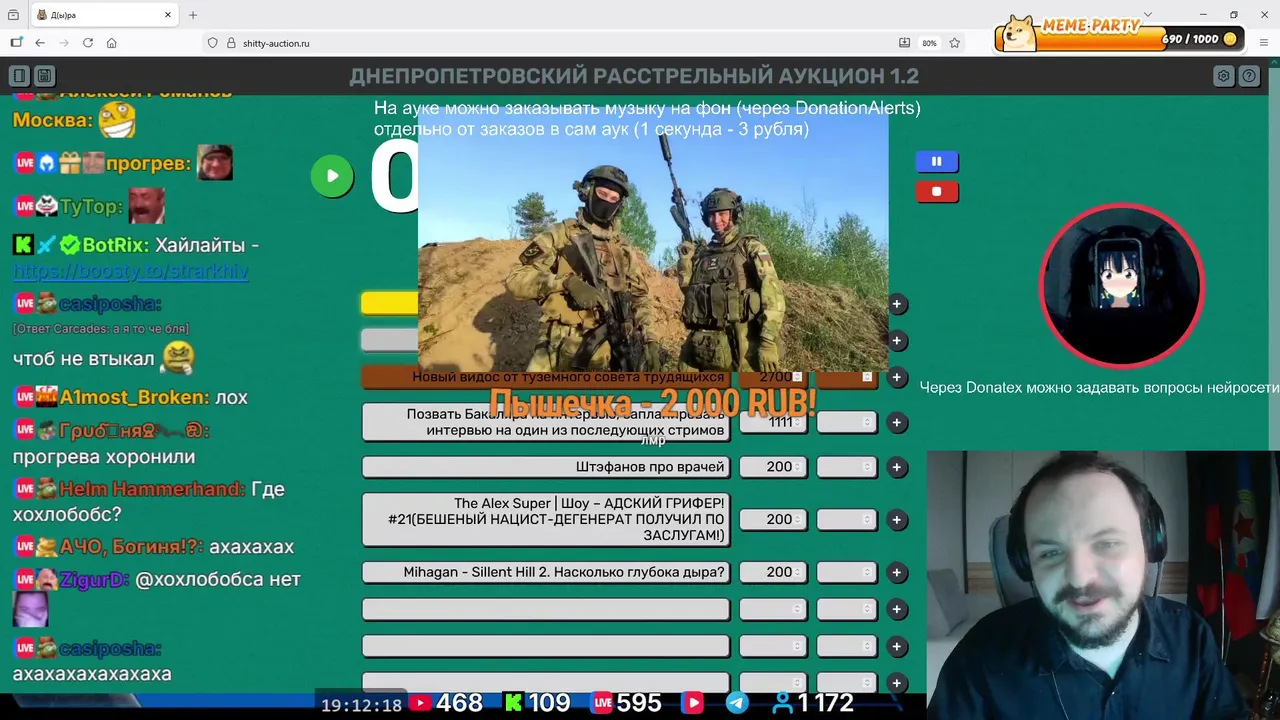The image size is (1280, 720).
Task: Toggle the auction sidebar panel icon
Action: 19,76
